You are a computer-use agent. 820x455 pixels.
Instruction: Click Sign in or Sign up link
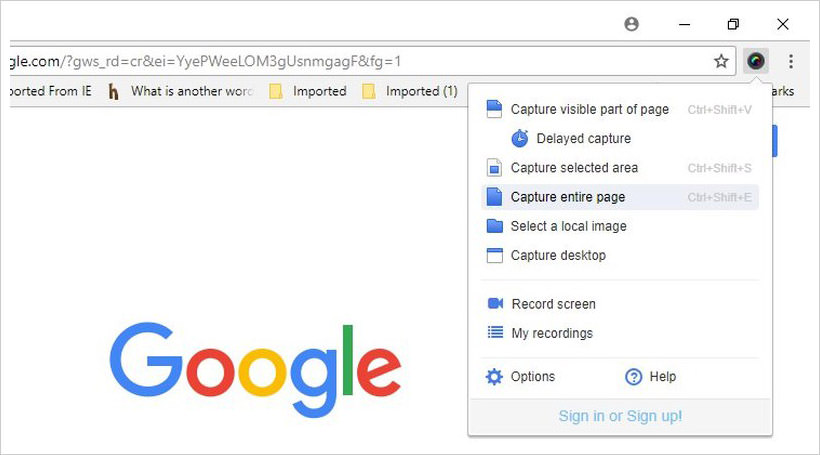(x=620, y=416)
